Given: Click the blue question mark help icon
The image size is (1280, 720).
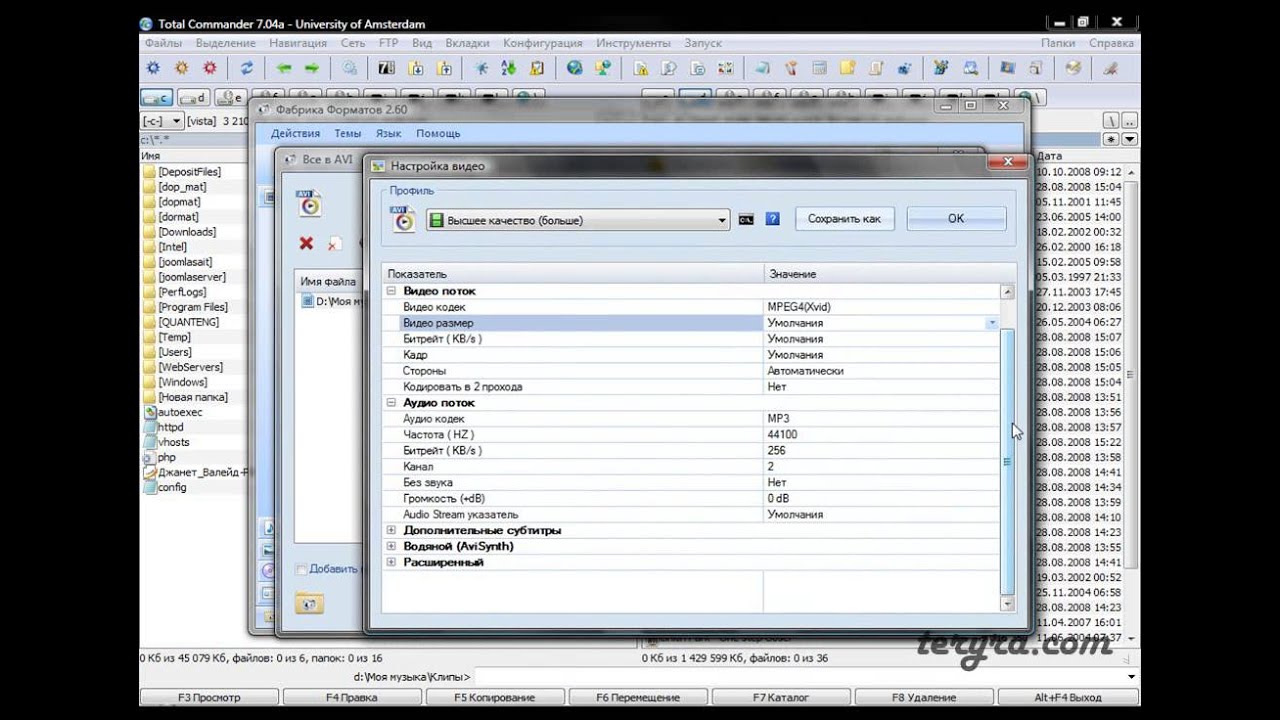Looking at the screenshot, I should (x=772, y=219).
